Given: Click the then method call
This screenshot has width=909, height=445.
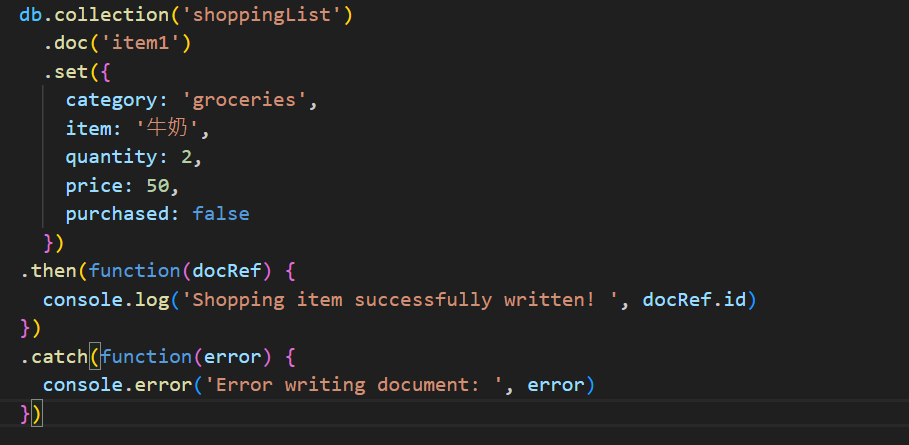Looking at the screenshot, I should click(x=48, y=271).
